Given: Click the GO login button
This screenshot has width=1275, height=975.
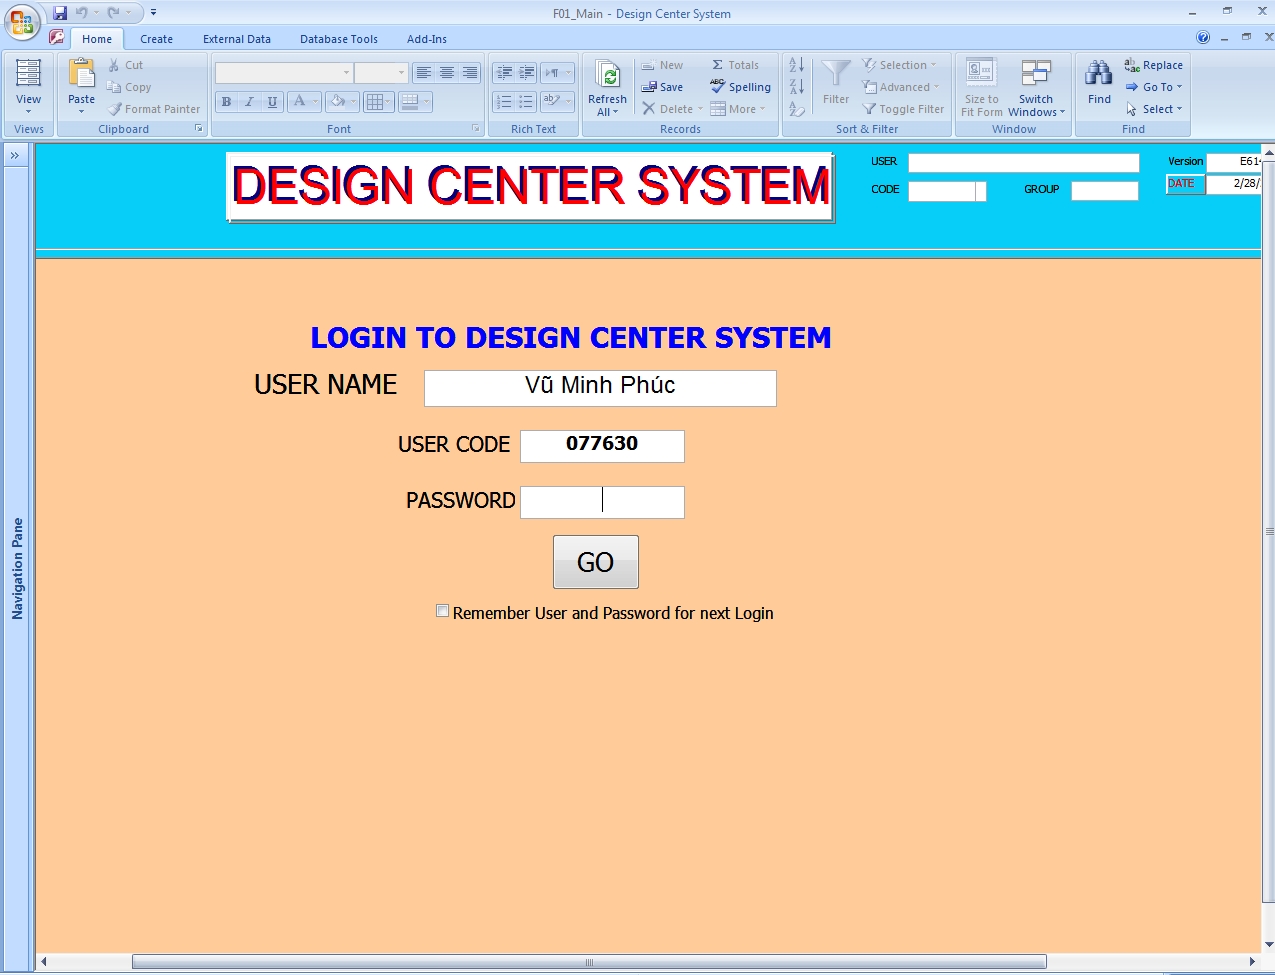Looking at the screenshot, I should coord(596,562).
